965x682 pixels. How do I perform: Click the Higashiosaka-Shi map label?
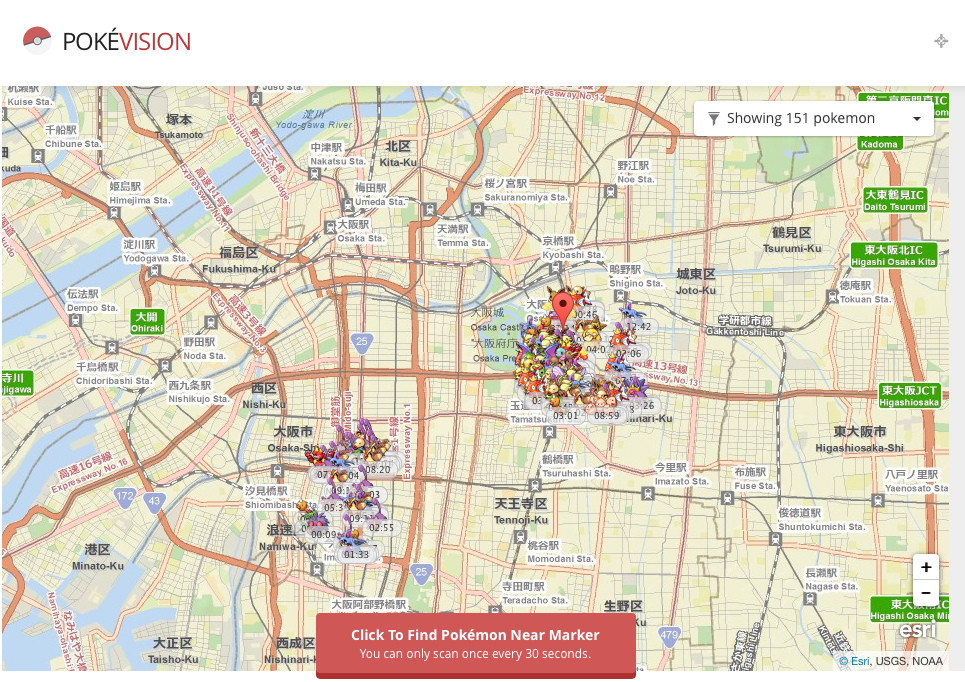859,448
